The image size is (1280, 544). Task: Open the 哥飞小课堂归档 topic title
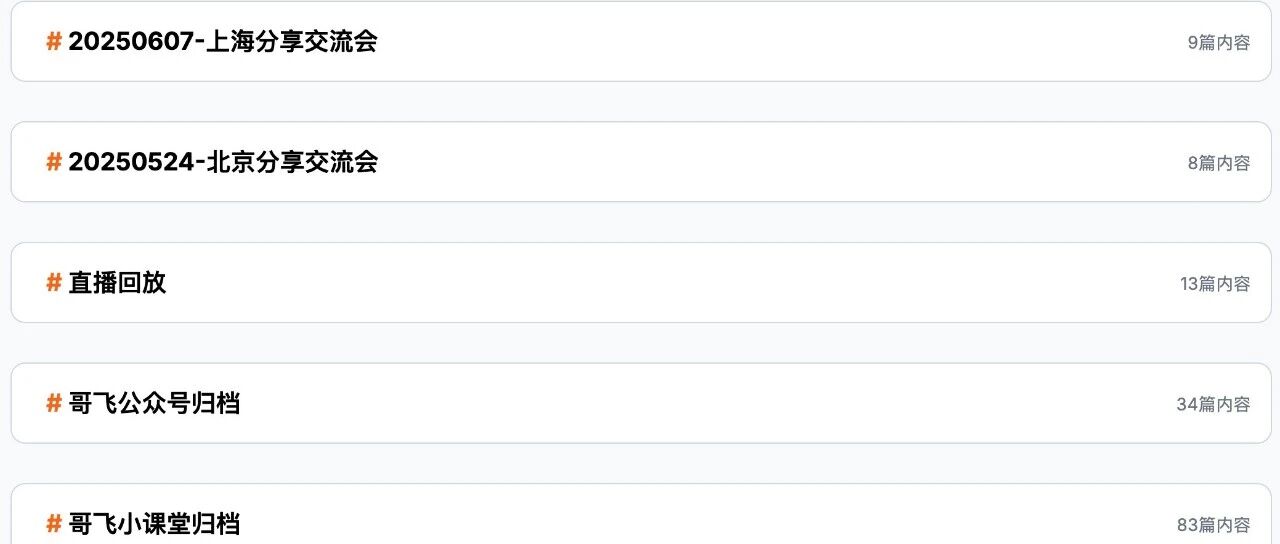pyautogui.click(x=154, y=523)
